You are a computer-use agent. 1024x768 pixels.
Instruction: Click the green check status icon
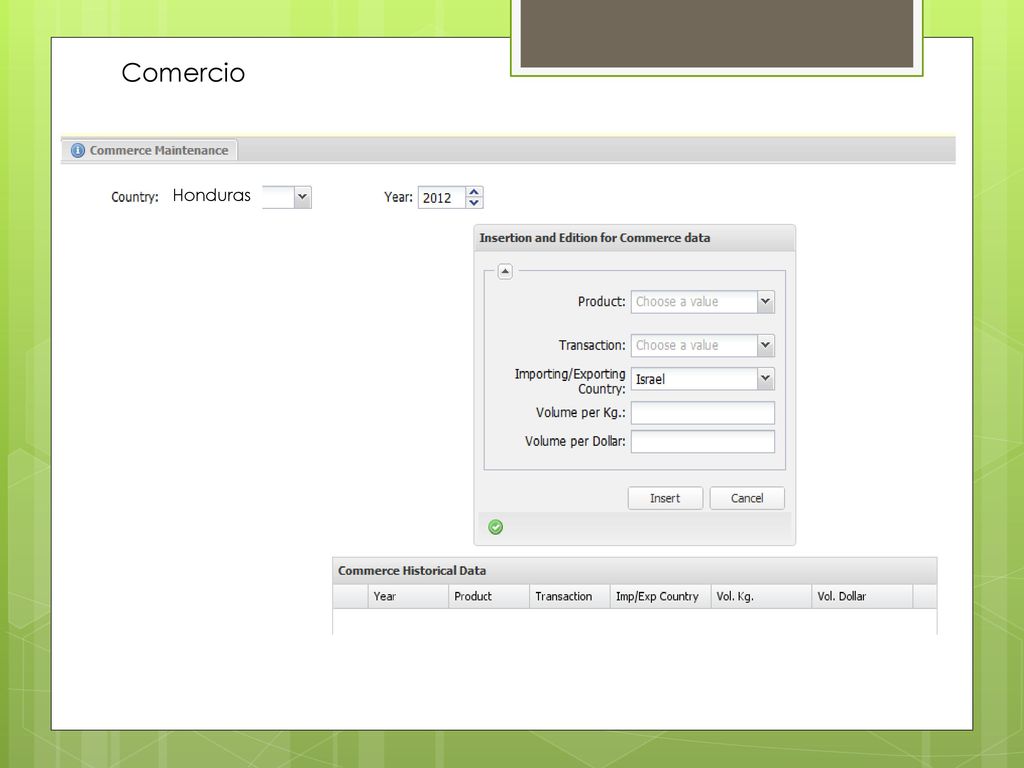pyautogui.click(x=496, y=527)
